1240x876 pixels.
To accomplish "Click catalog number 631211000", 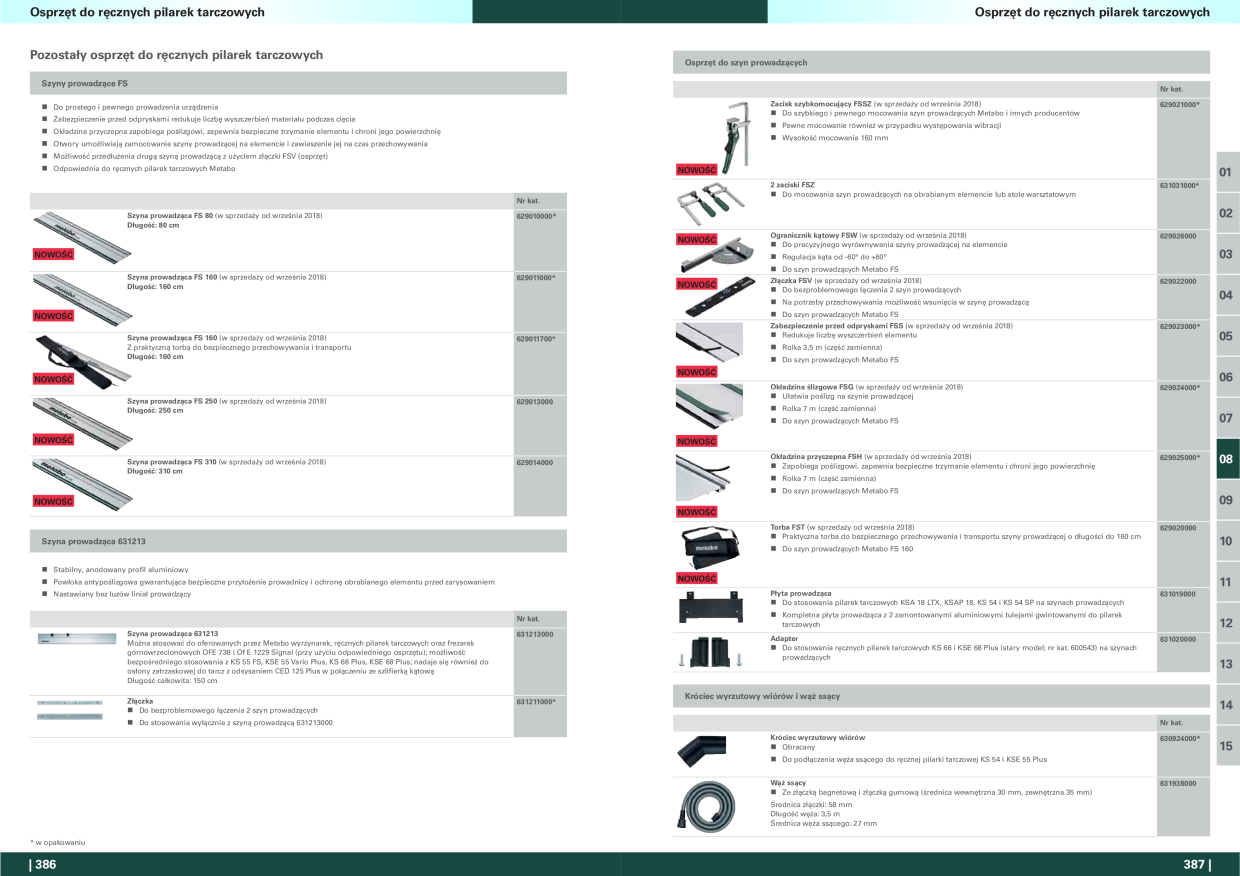I will [536, 702].
